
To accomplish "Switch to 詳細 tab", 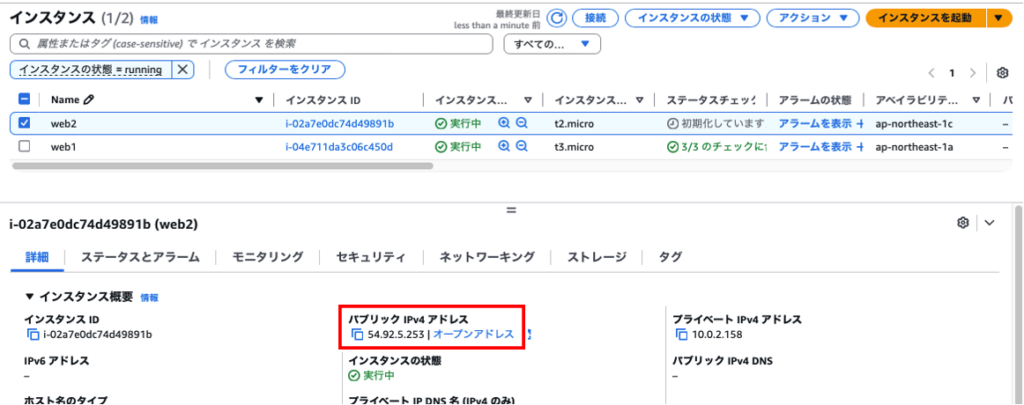I will [37, 257].
